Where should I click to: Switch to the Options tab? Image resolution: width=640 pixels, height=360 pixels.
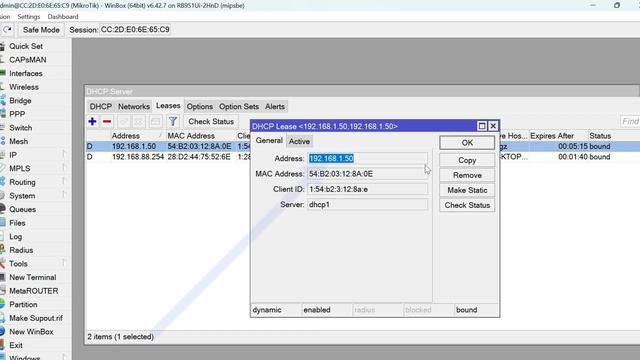coord(200,107)
